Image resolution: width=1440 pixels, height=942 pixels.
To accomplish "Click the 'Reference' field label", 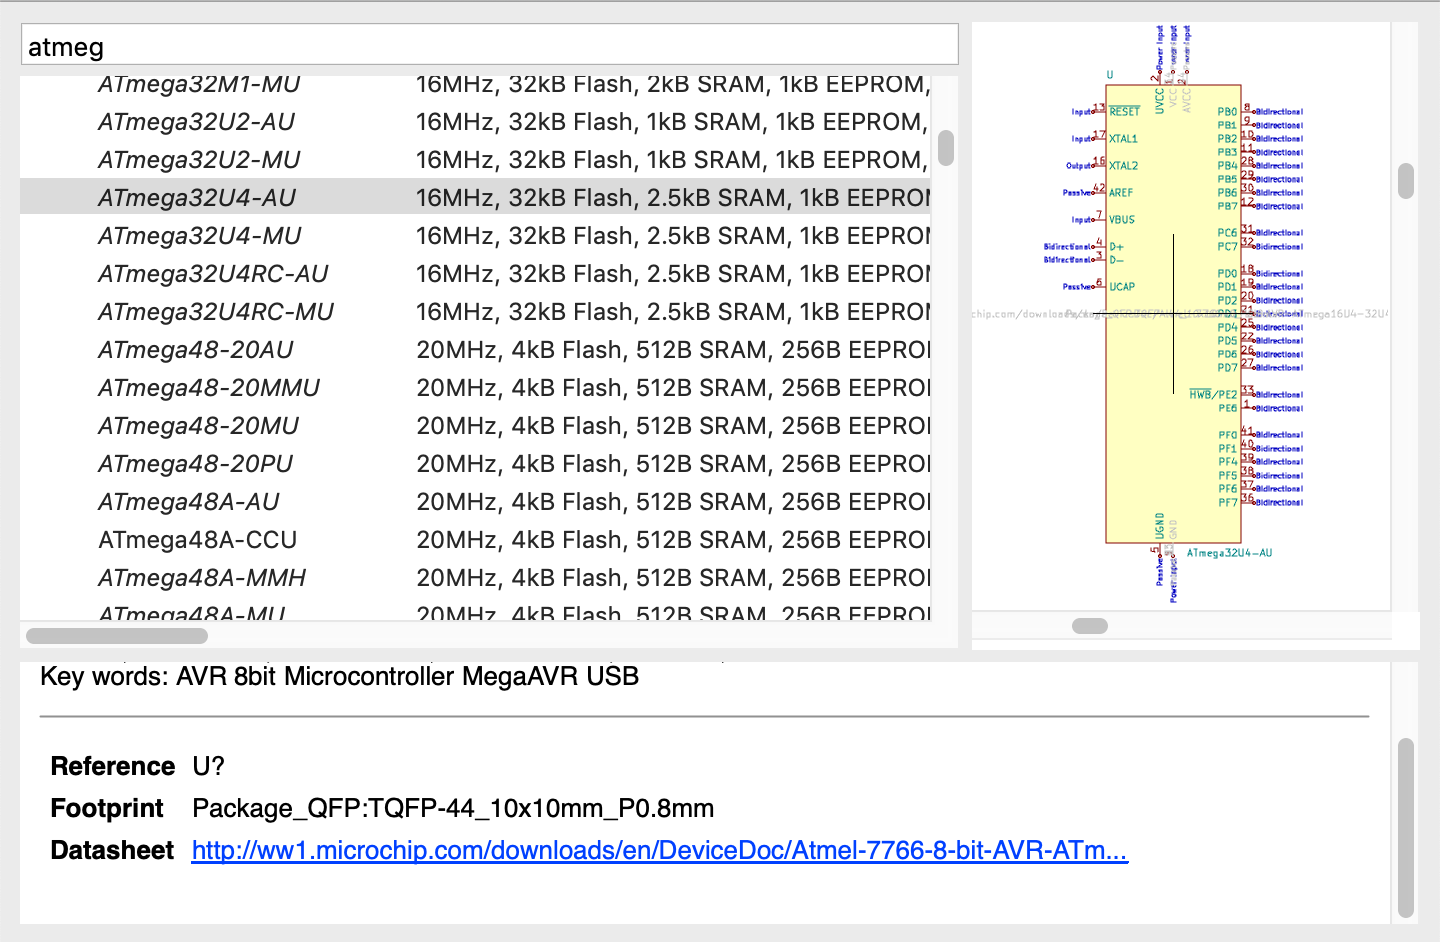I will tap(113, 766).
